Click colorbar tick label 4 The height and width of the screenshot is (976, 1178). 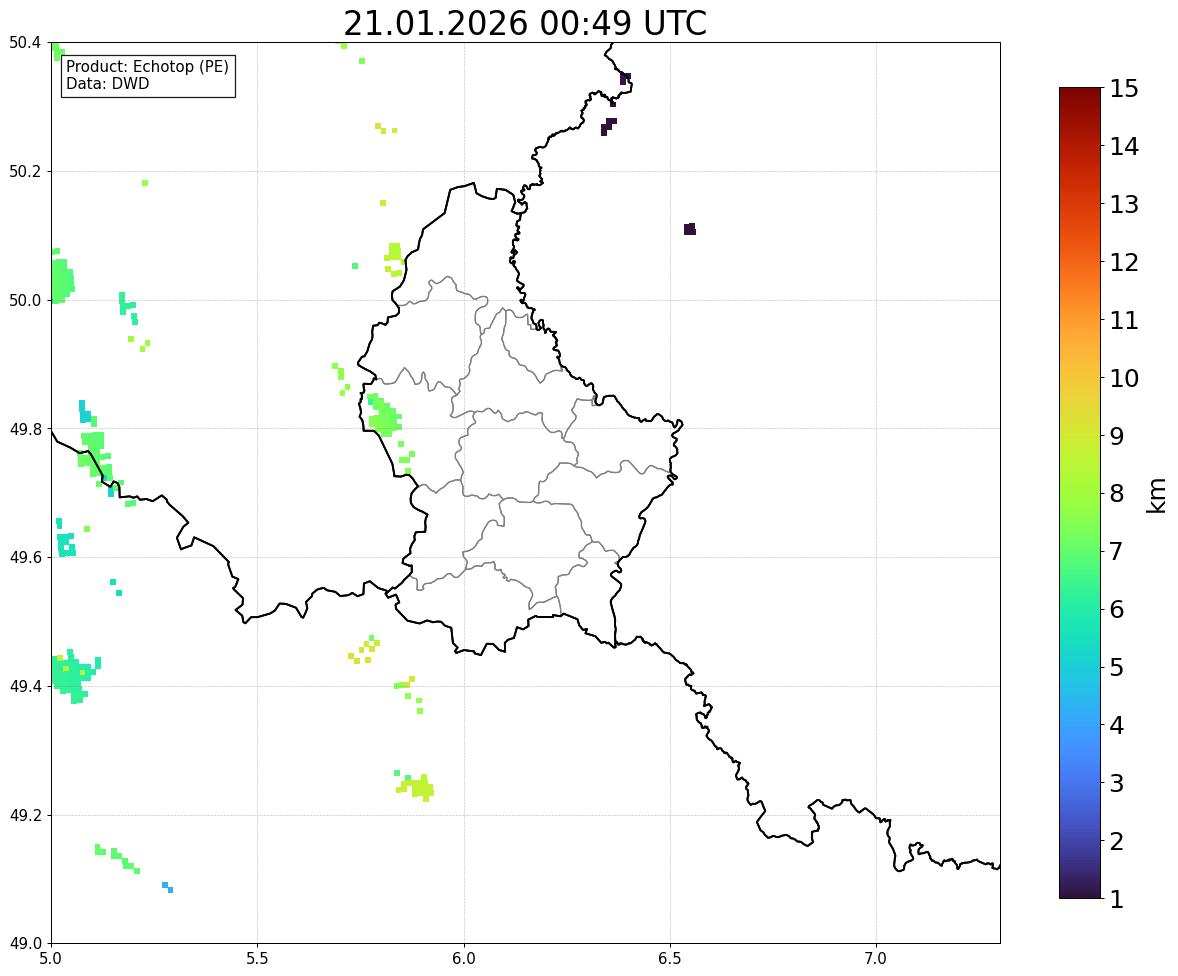1117,725
